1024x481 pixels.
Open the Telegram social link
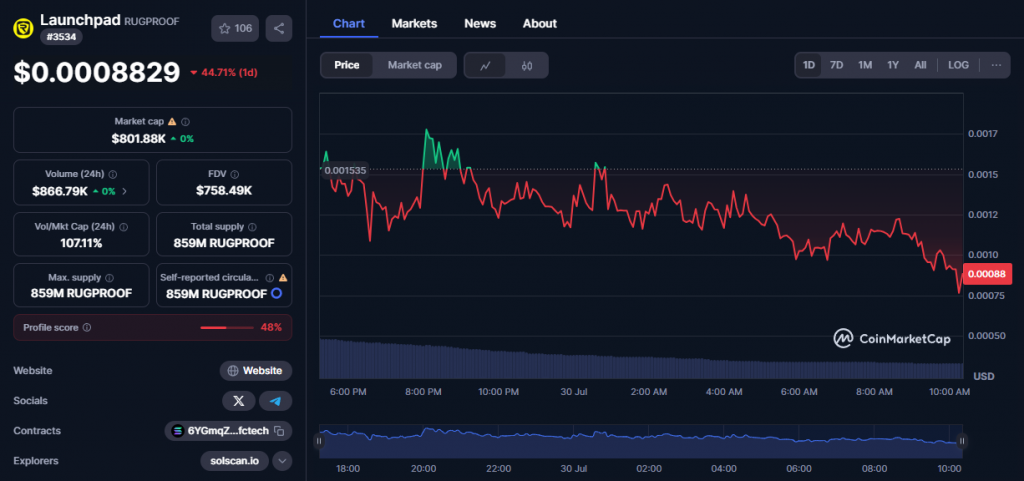coord(276,401)
